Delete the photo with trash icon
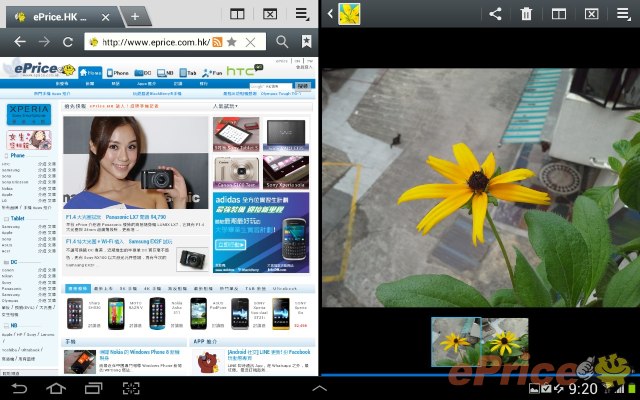 527,14
